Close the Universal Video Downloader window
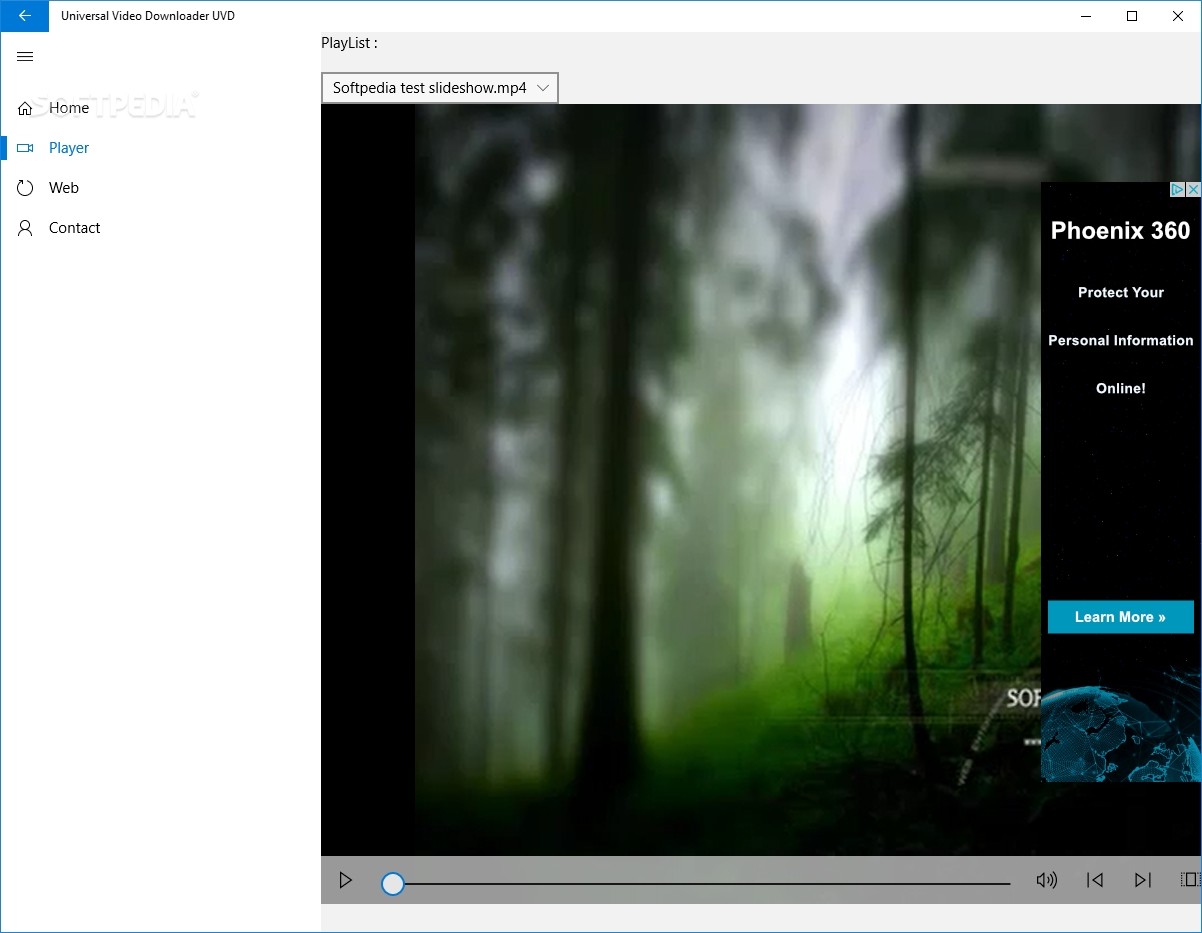Screen dimensions: 1202x933 [x=1178, y=16]
